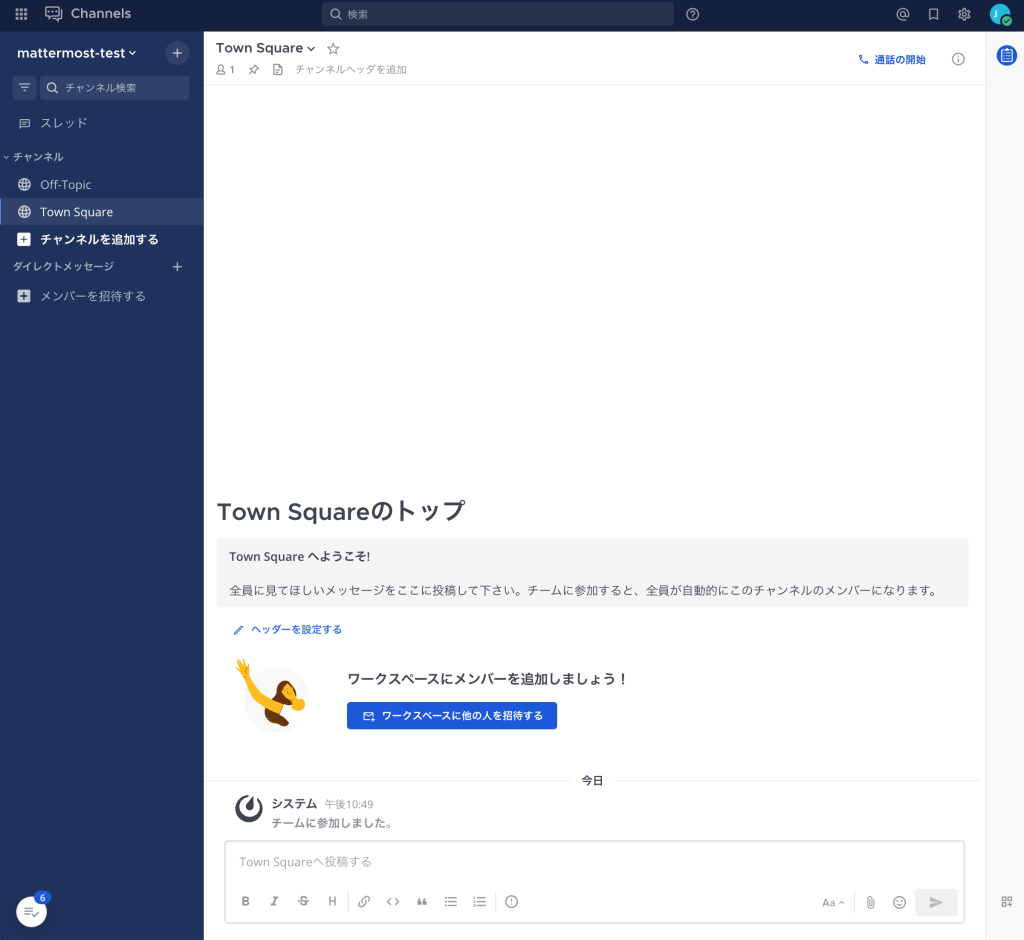Open the product switcher grid icon
Screen dimensions: 1024x940
coord(21,14)
